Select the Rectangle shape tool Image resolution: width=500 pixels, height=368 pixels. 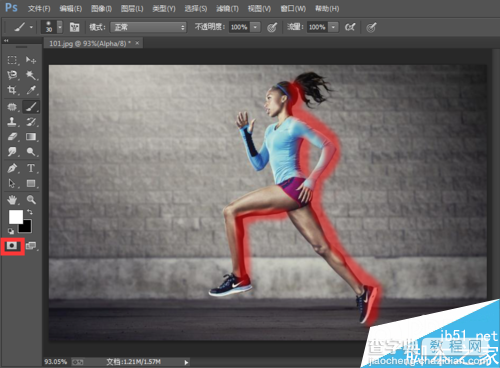[31, 183]
